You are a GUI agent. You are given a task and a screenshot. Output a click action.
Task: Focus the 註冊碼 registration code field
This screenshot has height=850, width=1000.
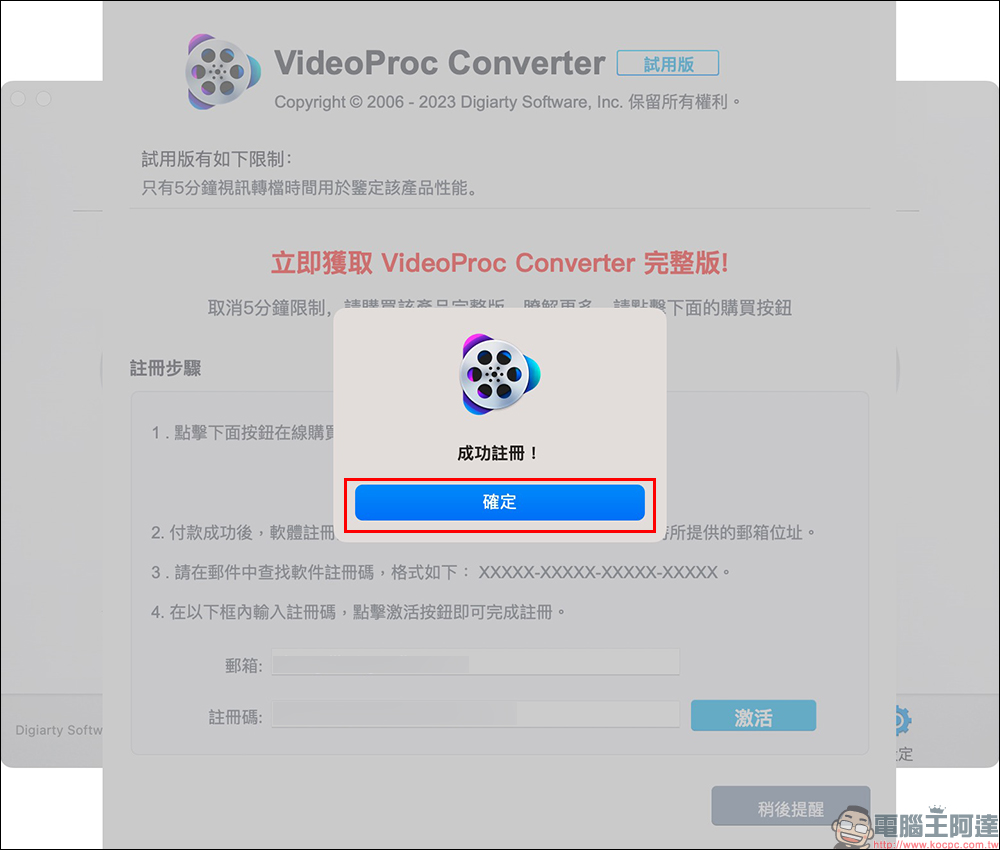(x=476, y=714)
